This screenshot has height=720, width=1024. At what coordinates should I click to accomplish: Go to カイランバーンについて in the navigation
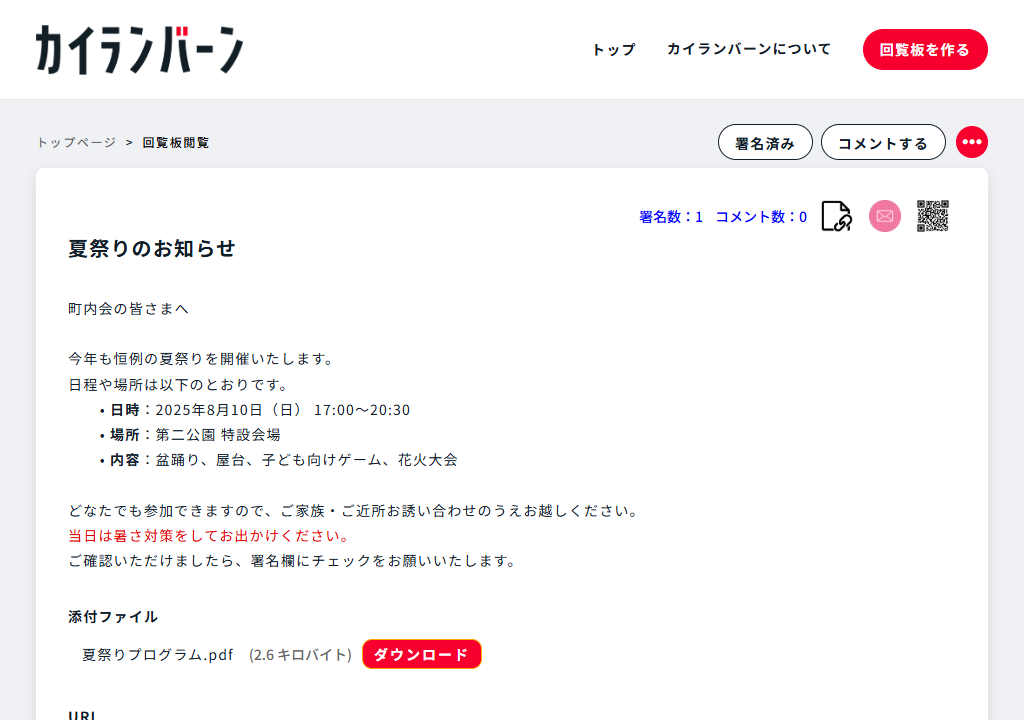click(749, 50)
